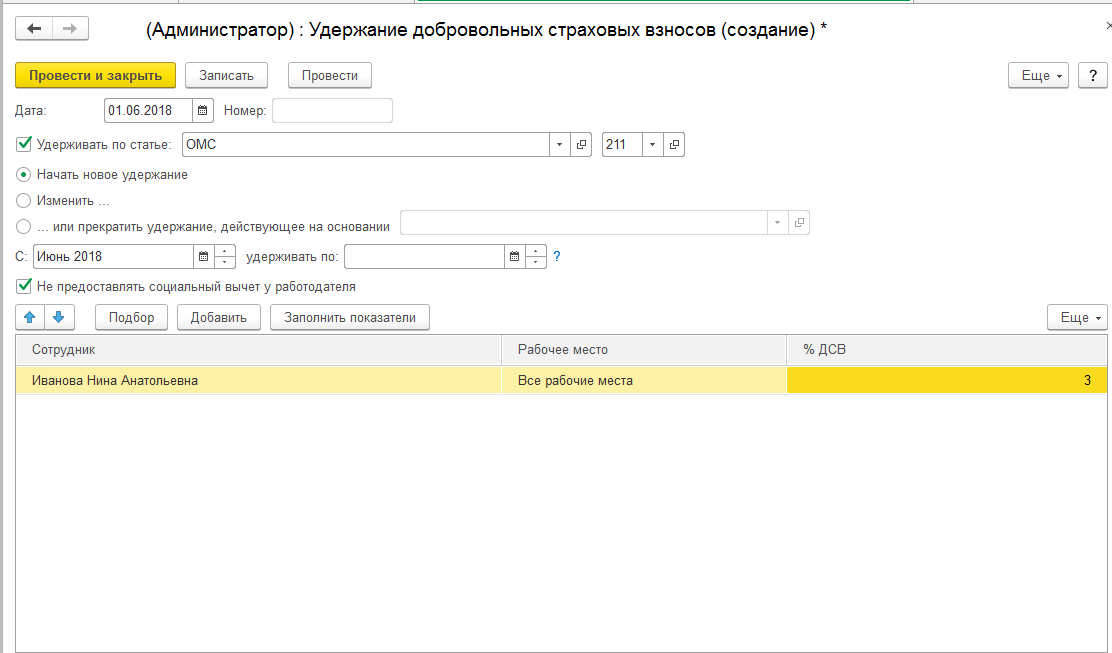Image resolution: width=1112 pixels, height=653 pixels.
Task: Move row up with the blue arrow
Action: point(30,317)
